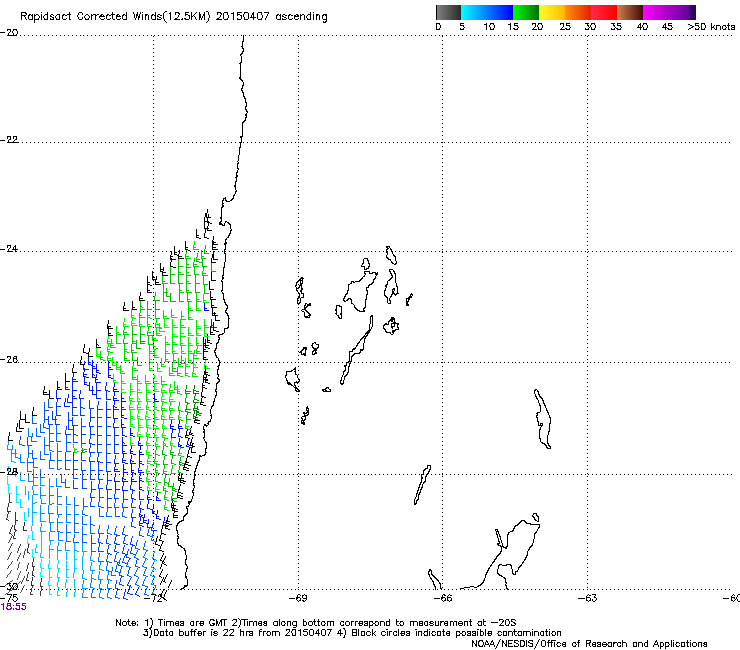Click the red 30-35 knots color segment

pos(604,12)
